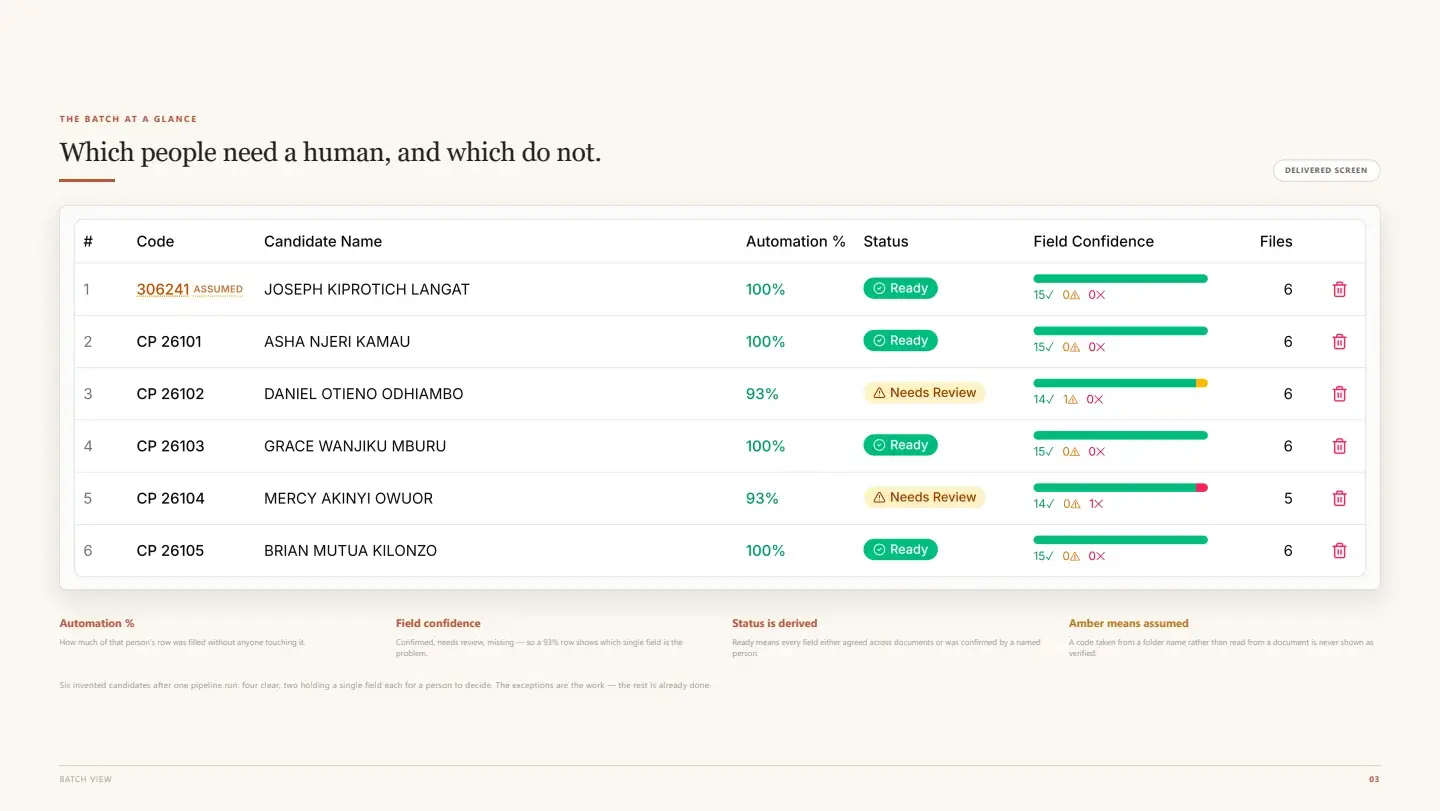Click Daniel Otieno Odhiambo's field confidence bar
Screen dimensions: 1440x811
pos(1120,383)
